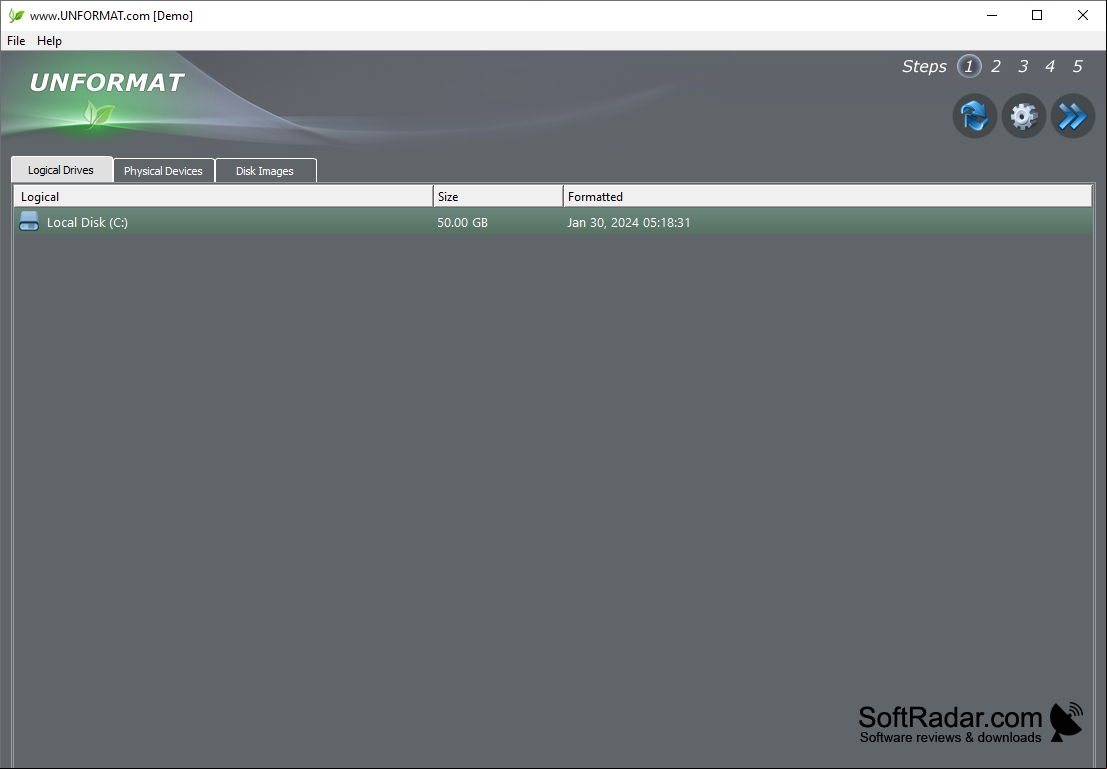Go to next step with double-arrow icon

(1072, 116)
